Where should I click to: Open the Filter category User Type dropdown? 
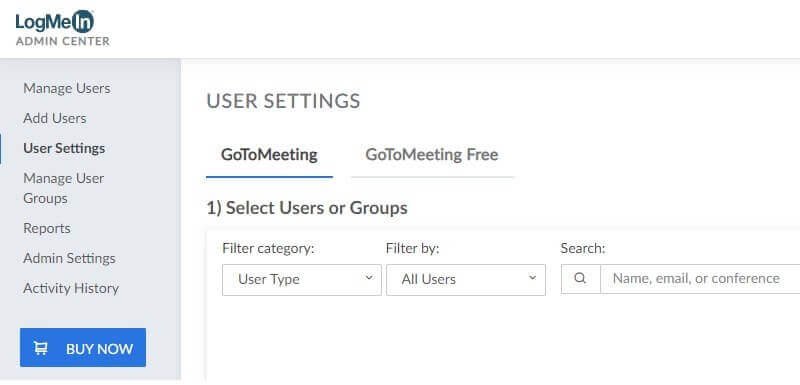302,279
